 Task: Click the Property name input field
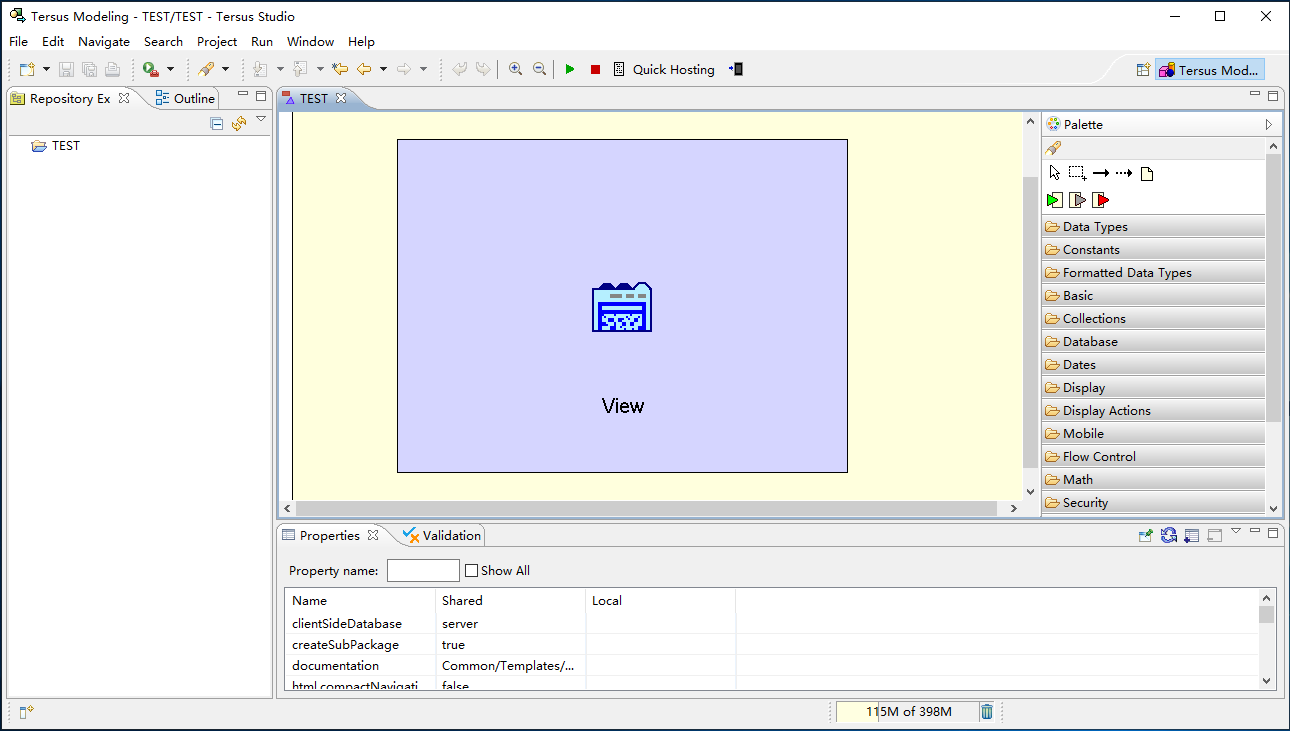(423, 570)
